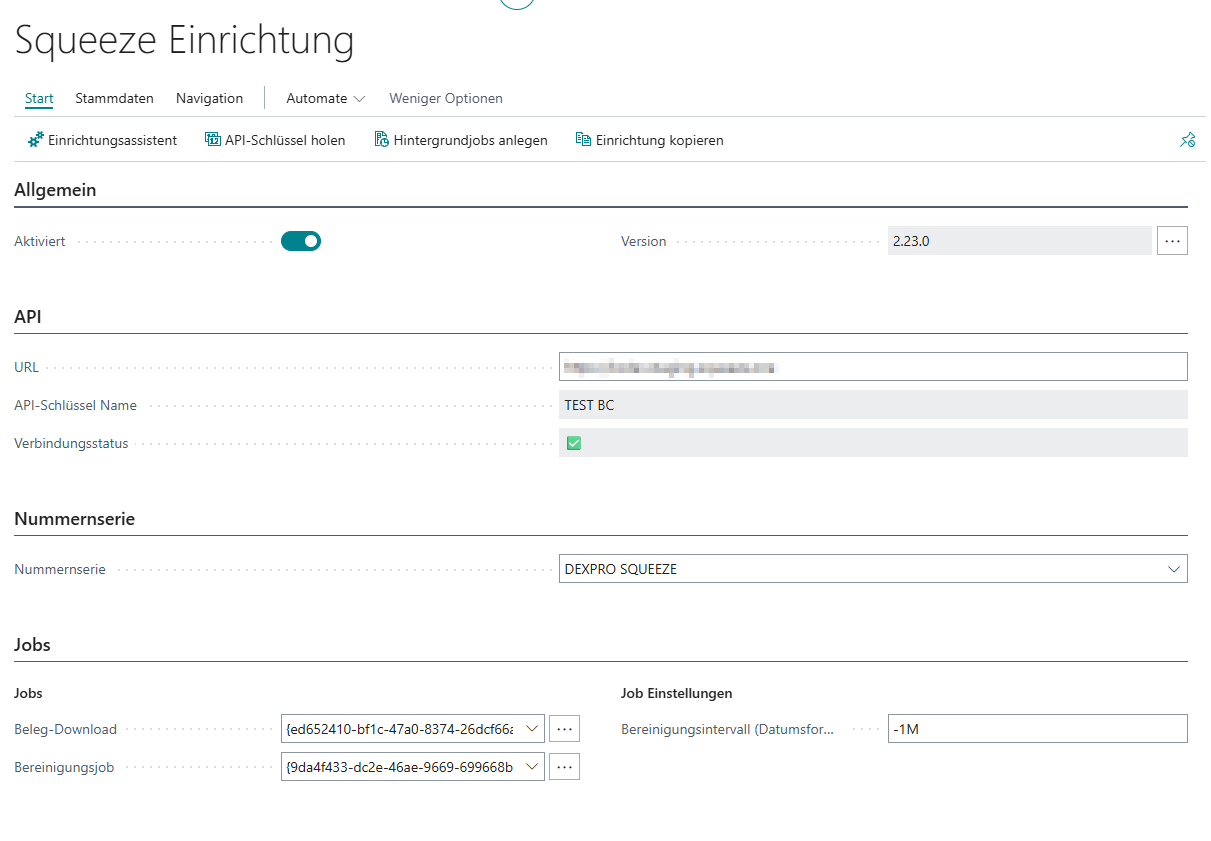Click ellipsis next to Bereinigungsjob
This screenshot has width=1211, height=841.
coord(565,767)
